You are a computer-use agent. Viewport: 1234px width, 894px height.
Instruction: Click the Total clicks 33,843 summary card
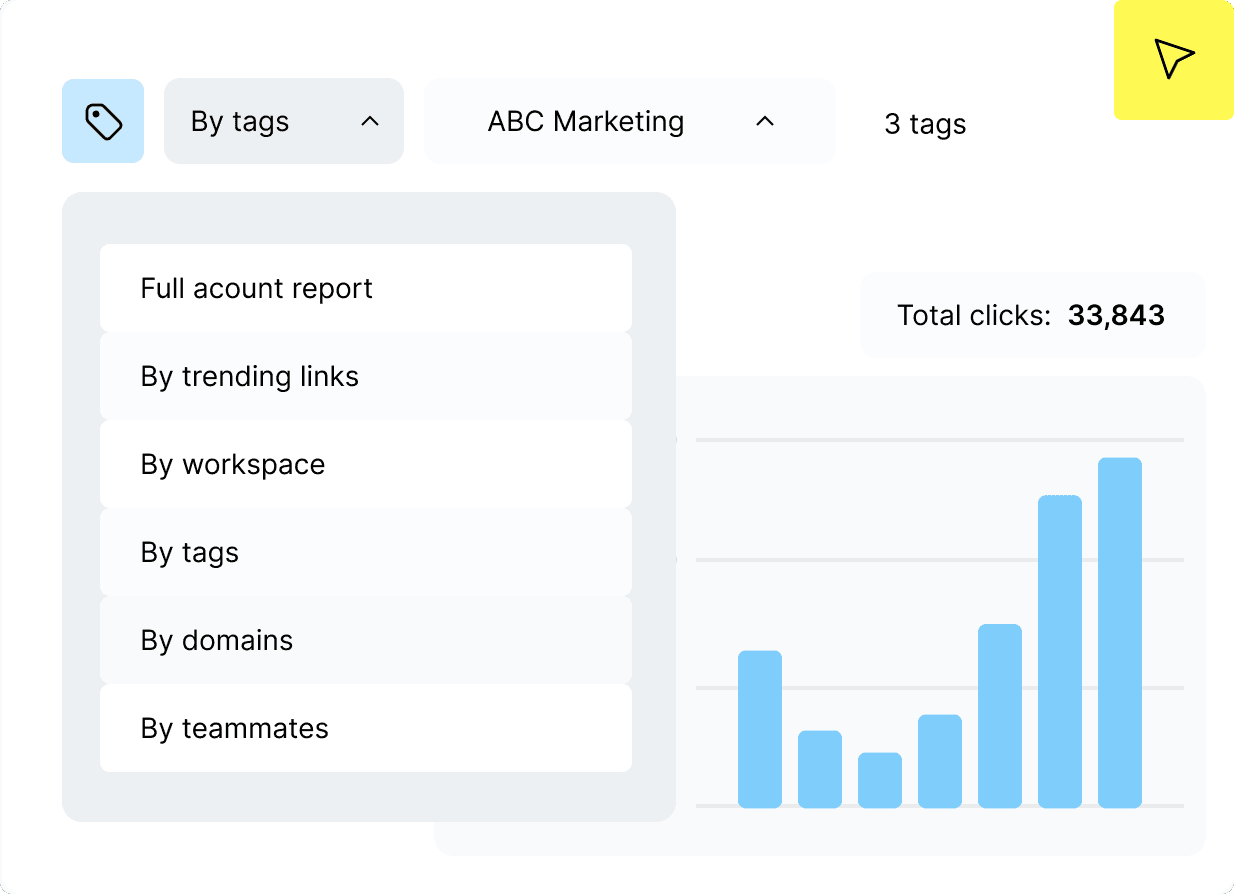click(x=1032, y=315)
